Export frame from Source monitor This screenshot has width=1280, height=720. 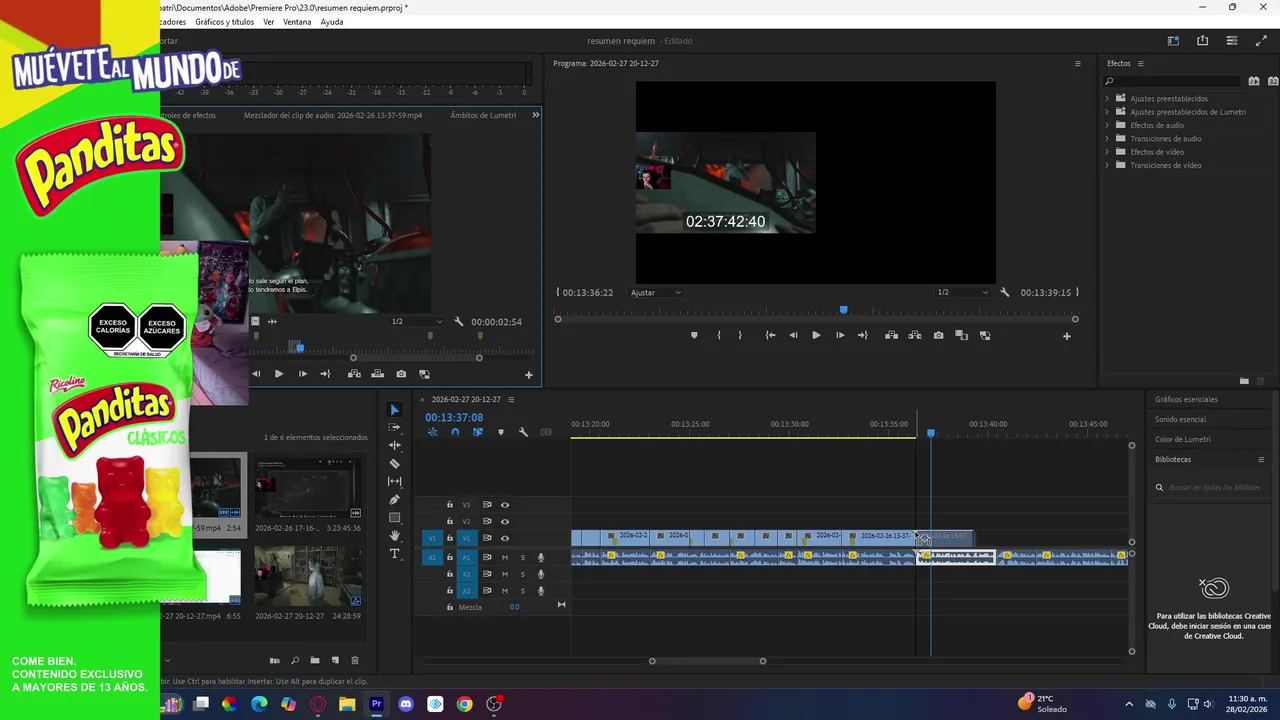click(401, 374)
